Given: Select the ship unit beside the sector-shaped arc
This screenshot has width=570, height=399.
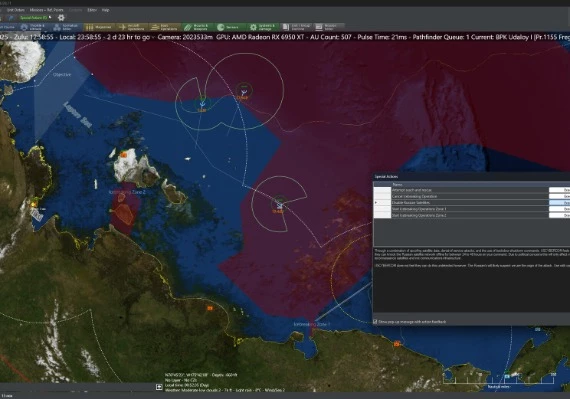Looking at the screenshot, I should (x=202, y=104).
